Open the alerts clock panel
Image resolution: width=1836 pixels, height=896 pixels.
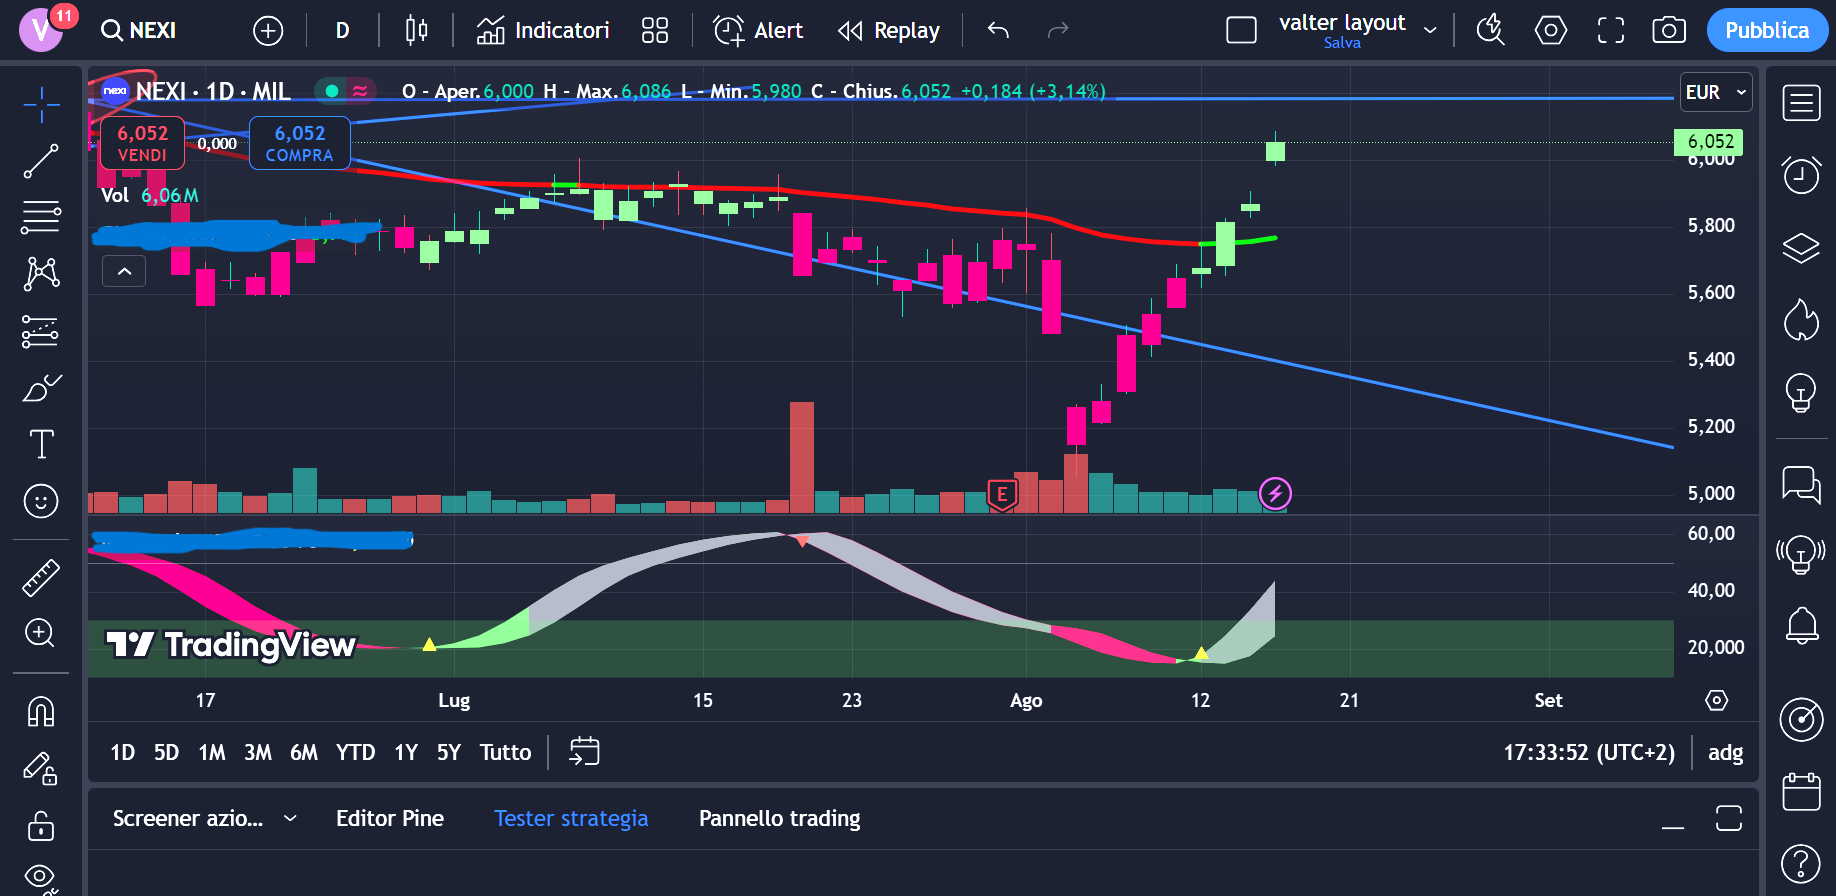tap(1801, 176)
